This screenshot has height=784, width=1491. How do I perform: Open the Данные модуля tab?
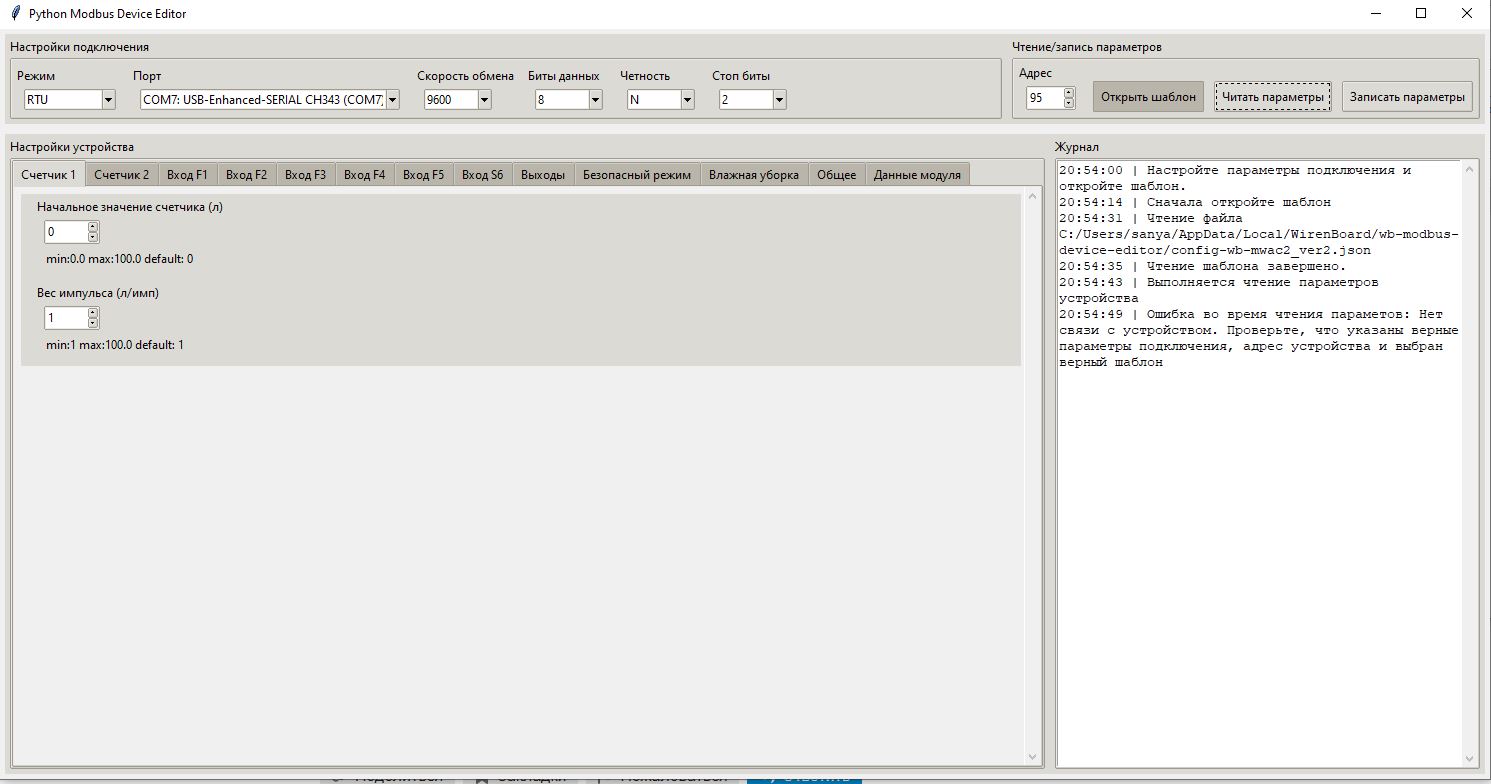pos(916,175)
